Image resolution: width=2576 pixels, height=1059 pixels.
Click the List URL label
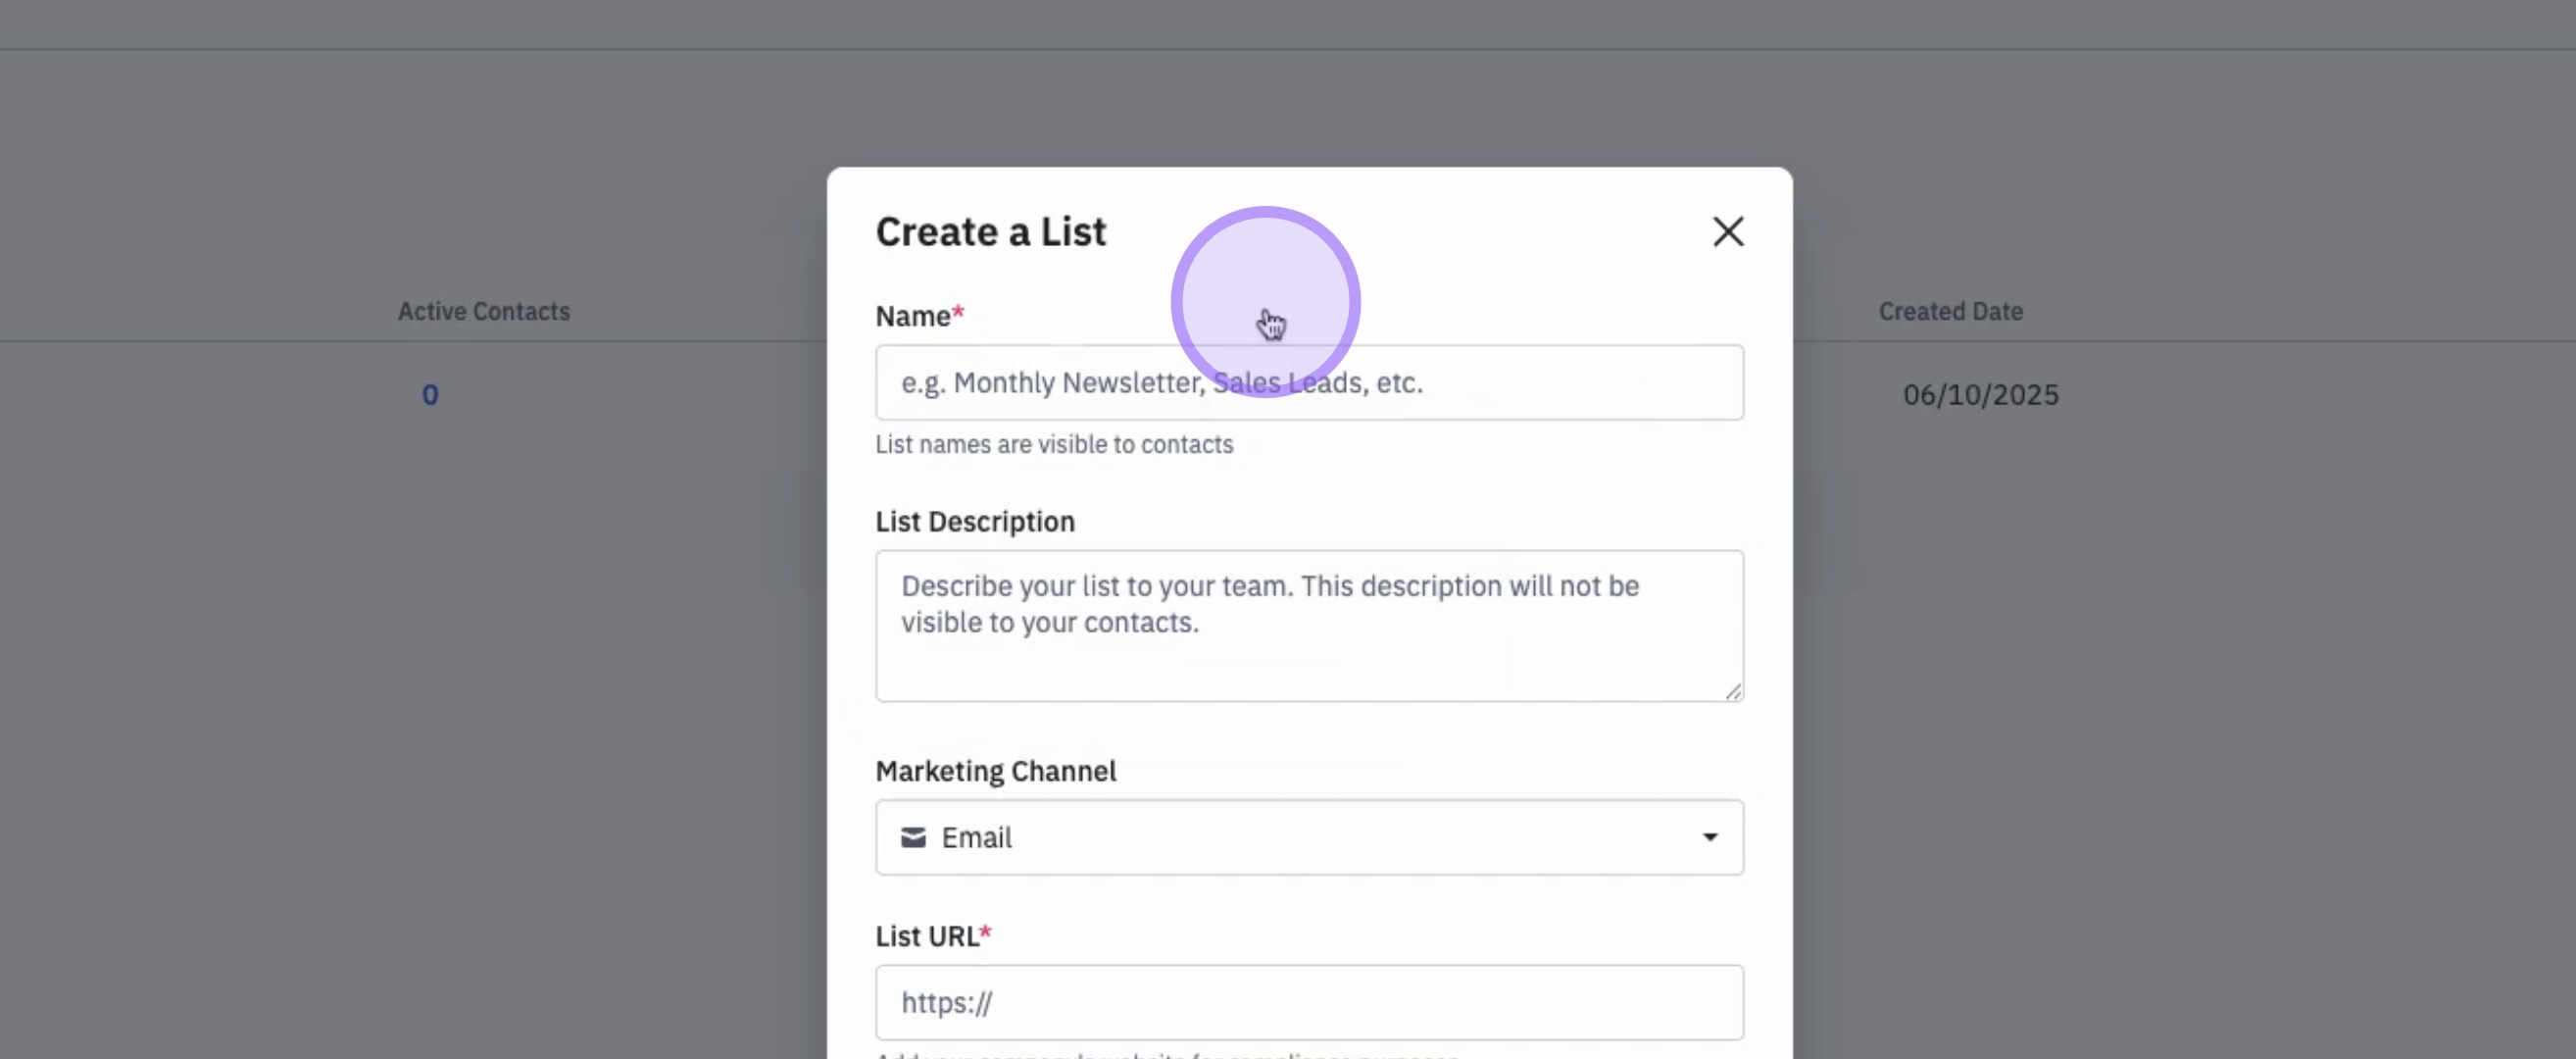(x=926, y=936)
